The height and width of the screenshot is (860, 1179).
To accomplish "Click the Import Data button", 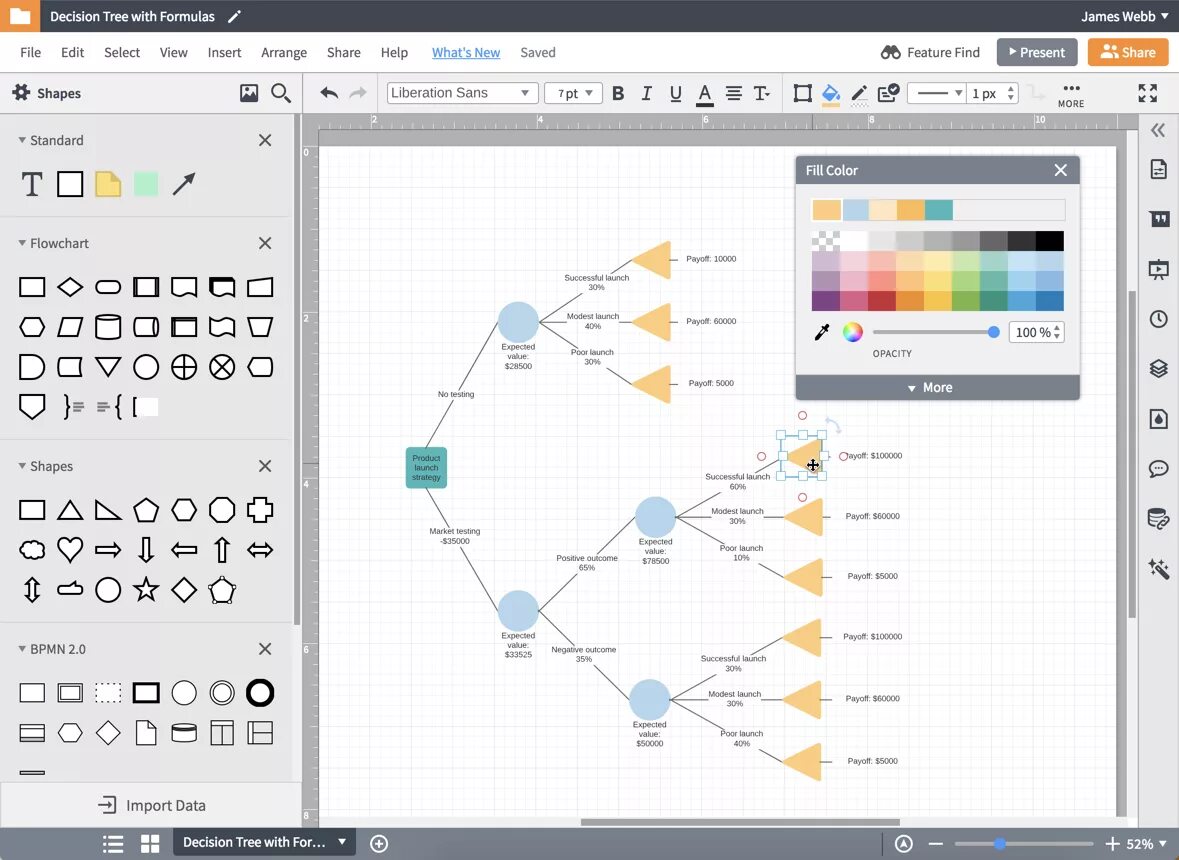I will (151, 805).
